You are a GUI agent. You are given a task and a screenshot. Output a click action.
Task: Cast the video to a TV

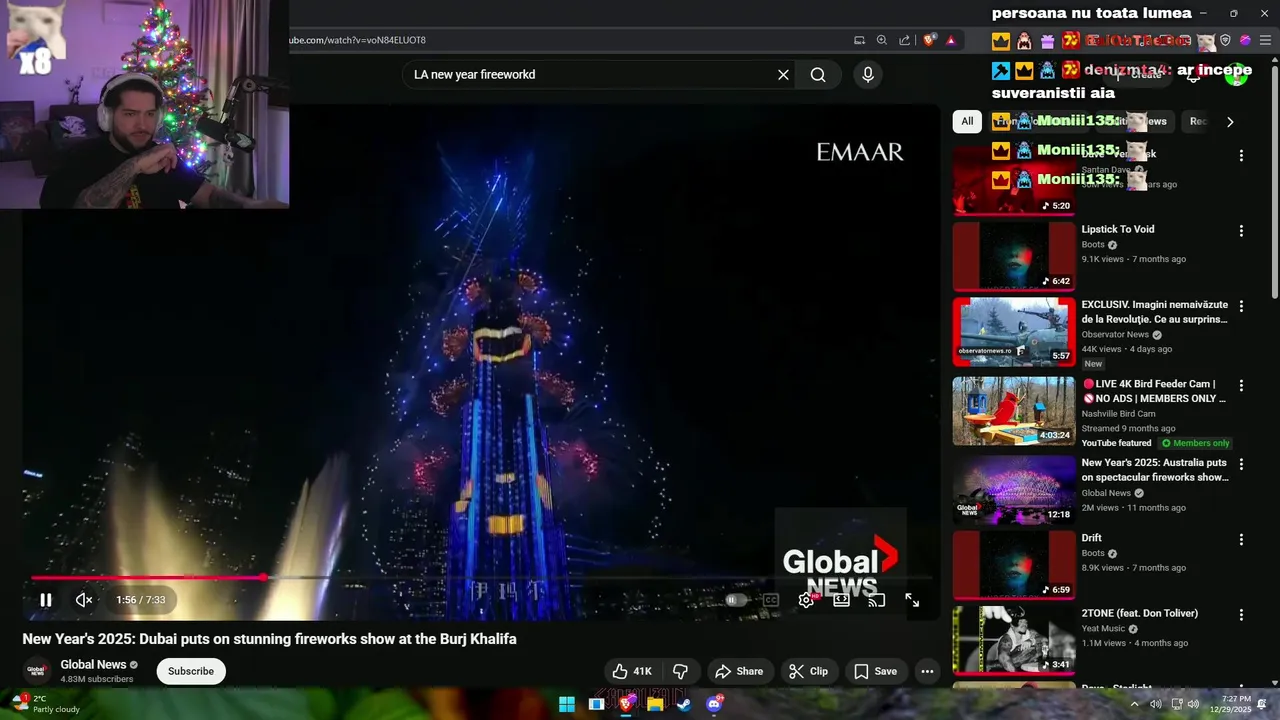click(x=877, y=600)
